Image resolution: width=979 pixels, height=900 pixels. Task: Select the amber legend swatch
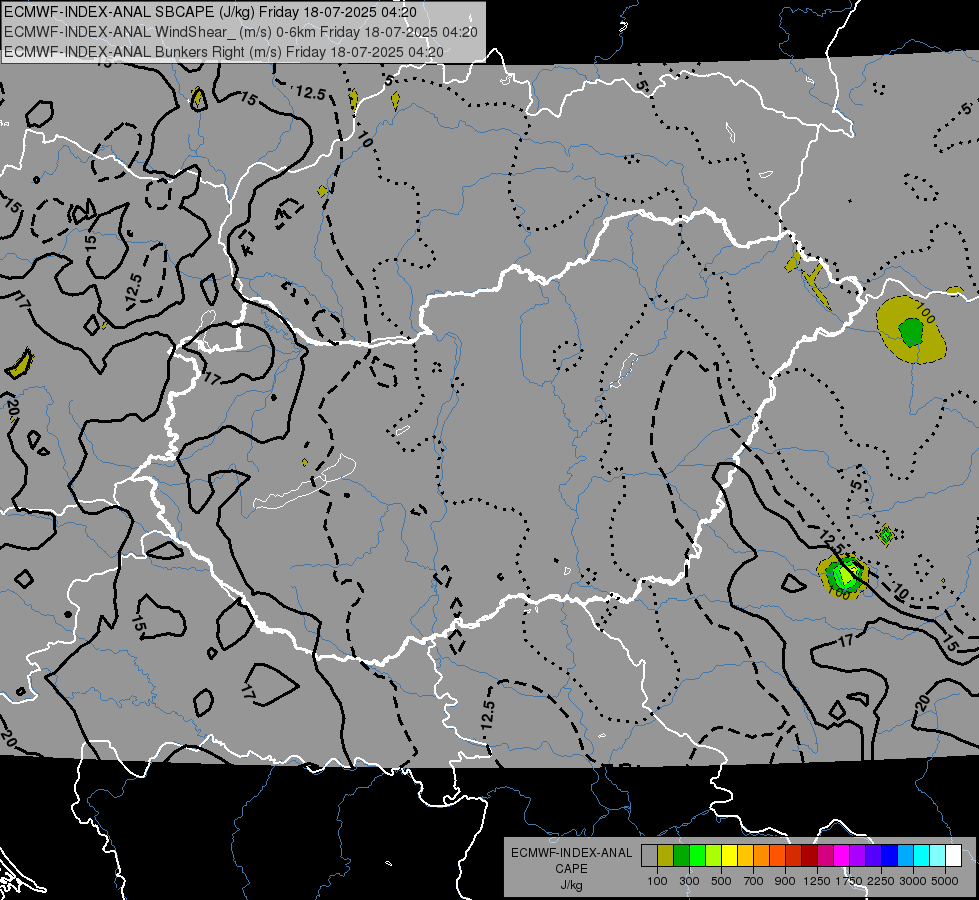point(745,856)
